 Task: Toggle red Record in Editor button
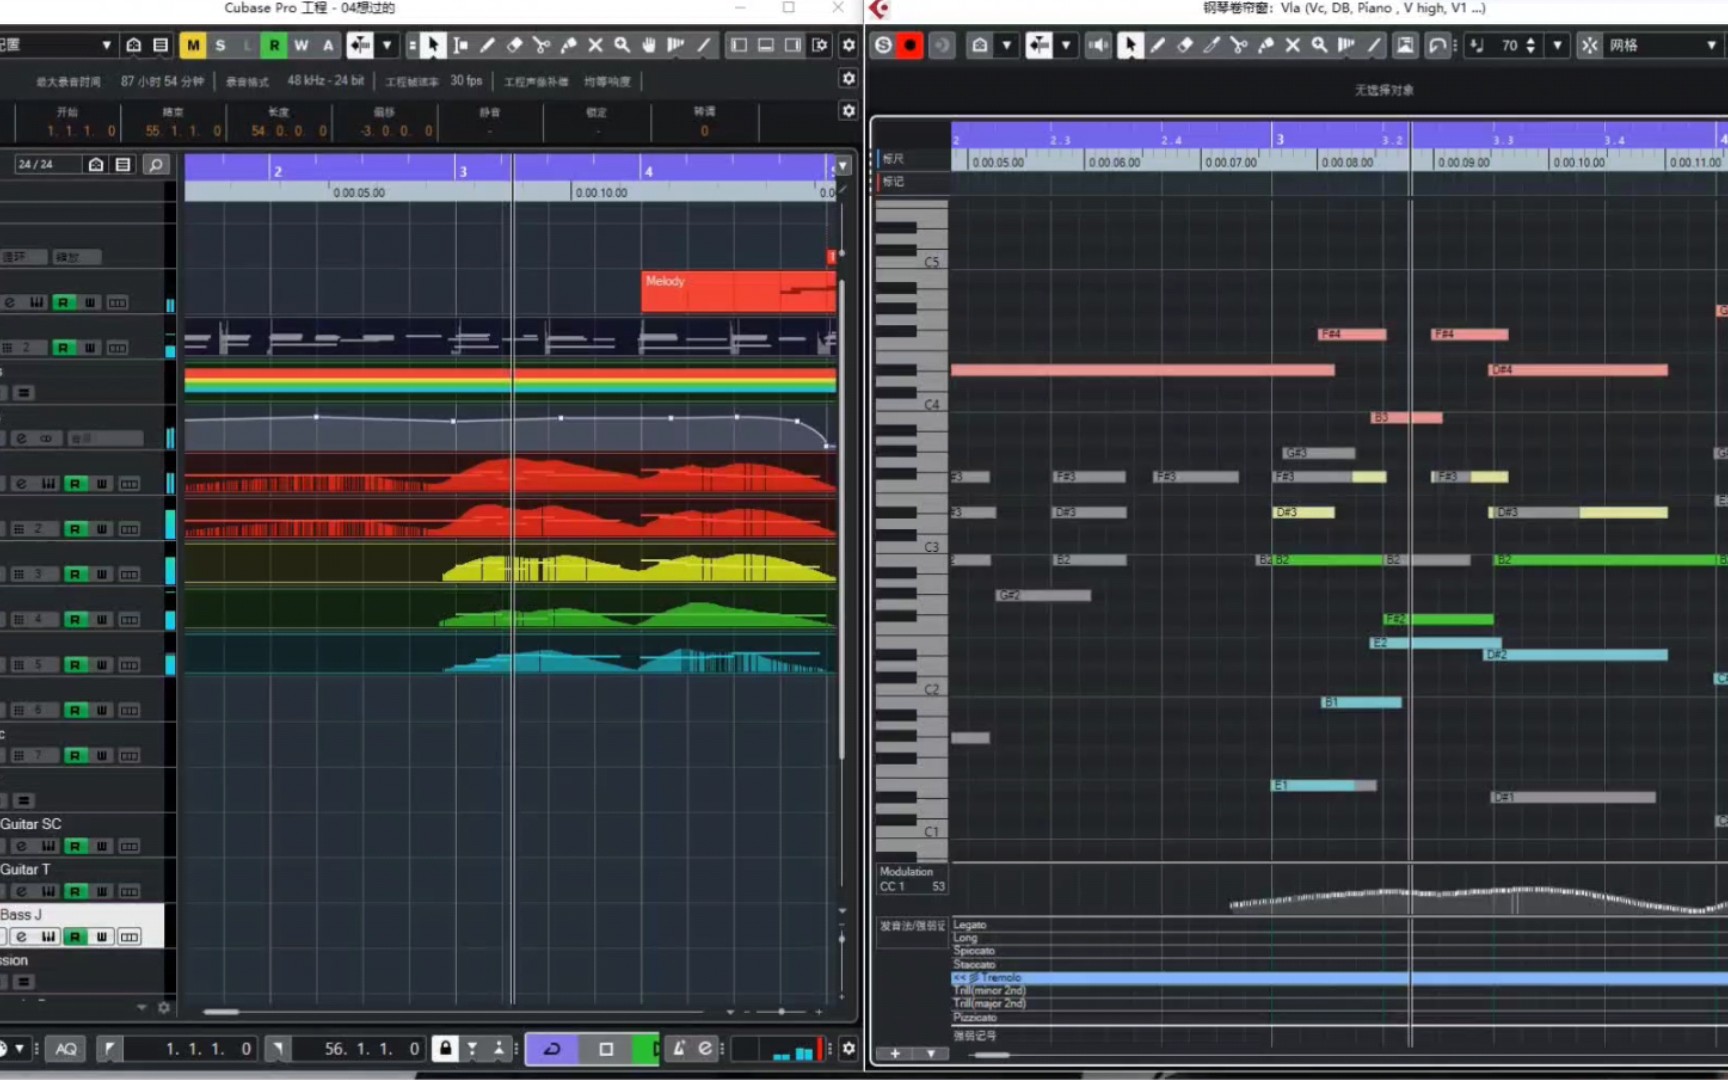coord(910,45)
